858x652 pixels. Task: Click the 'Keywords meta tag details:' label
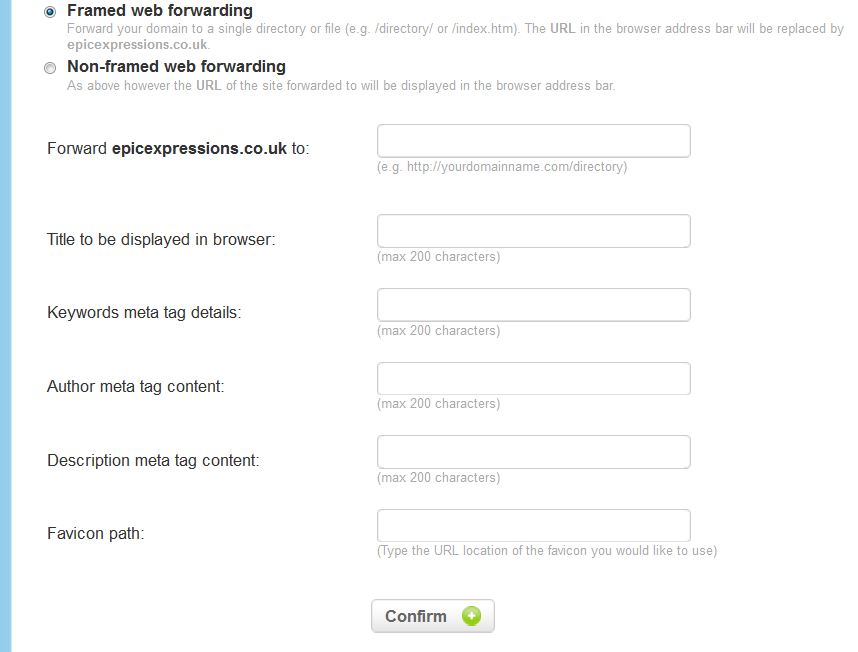144,312
